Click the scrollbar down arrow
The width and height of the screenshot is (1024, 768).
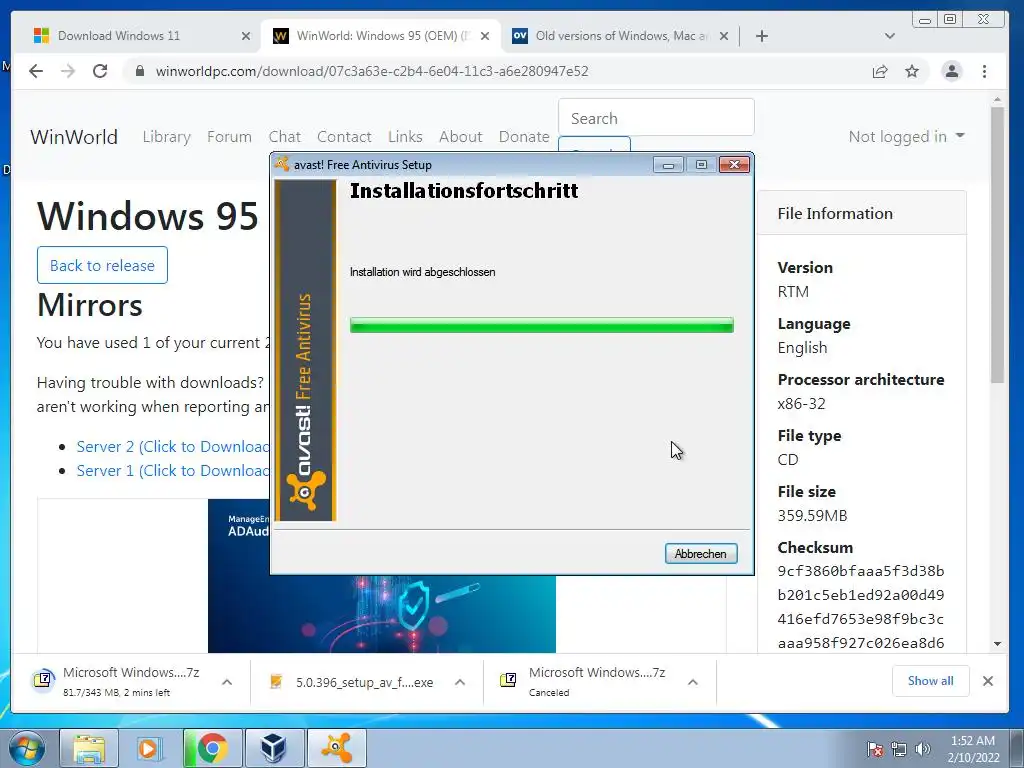[x=997, y=644]
